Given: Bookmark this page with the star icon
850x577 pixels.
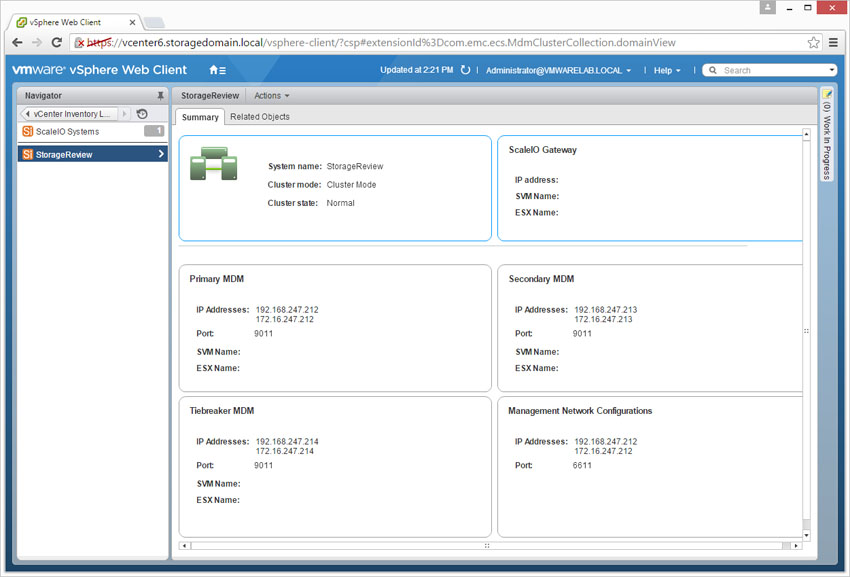Looking at the screenshot, I should click(813, 42).
